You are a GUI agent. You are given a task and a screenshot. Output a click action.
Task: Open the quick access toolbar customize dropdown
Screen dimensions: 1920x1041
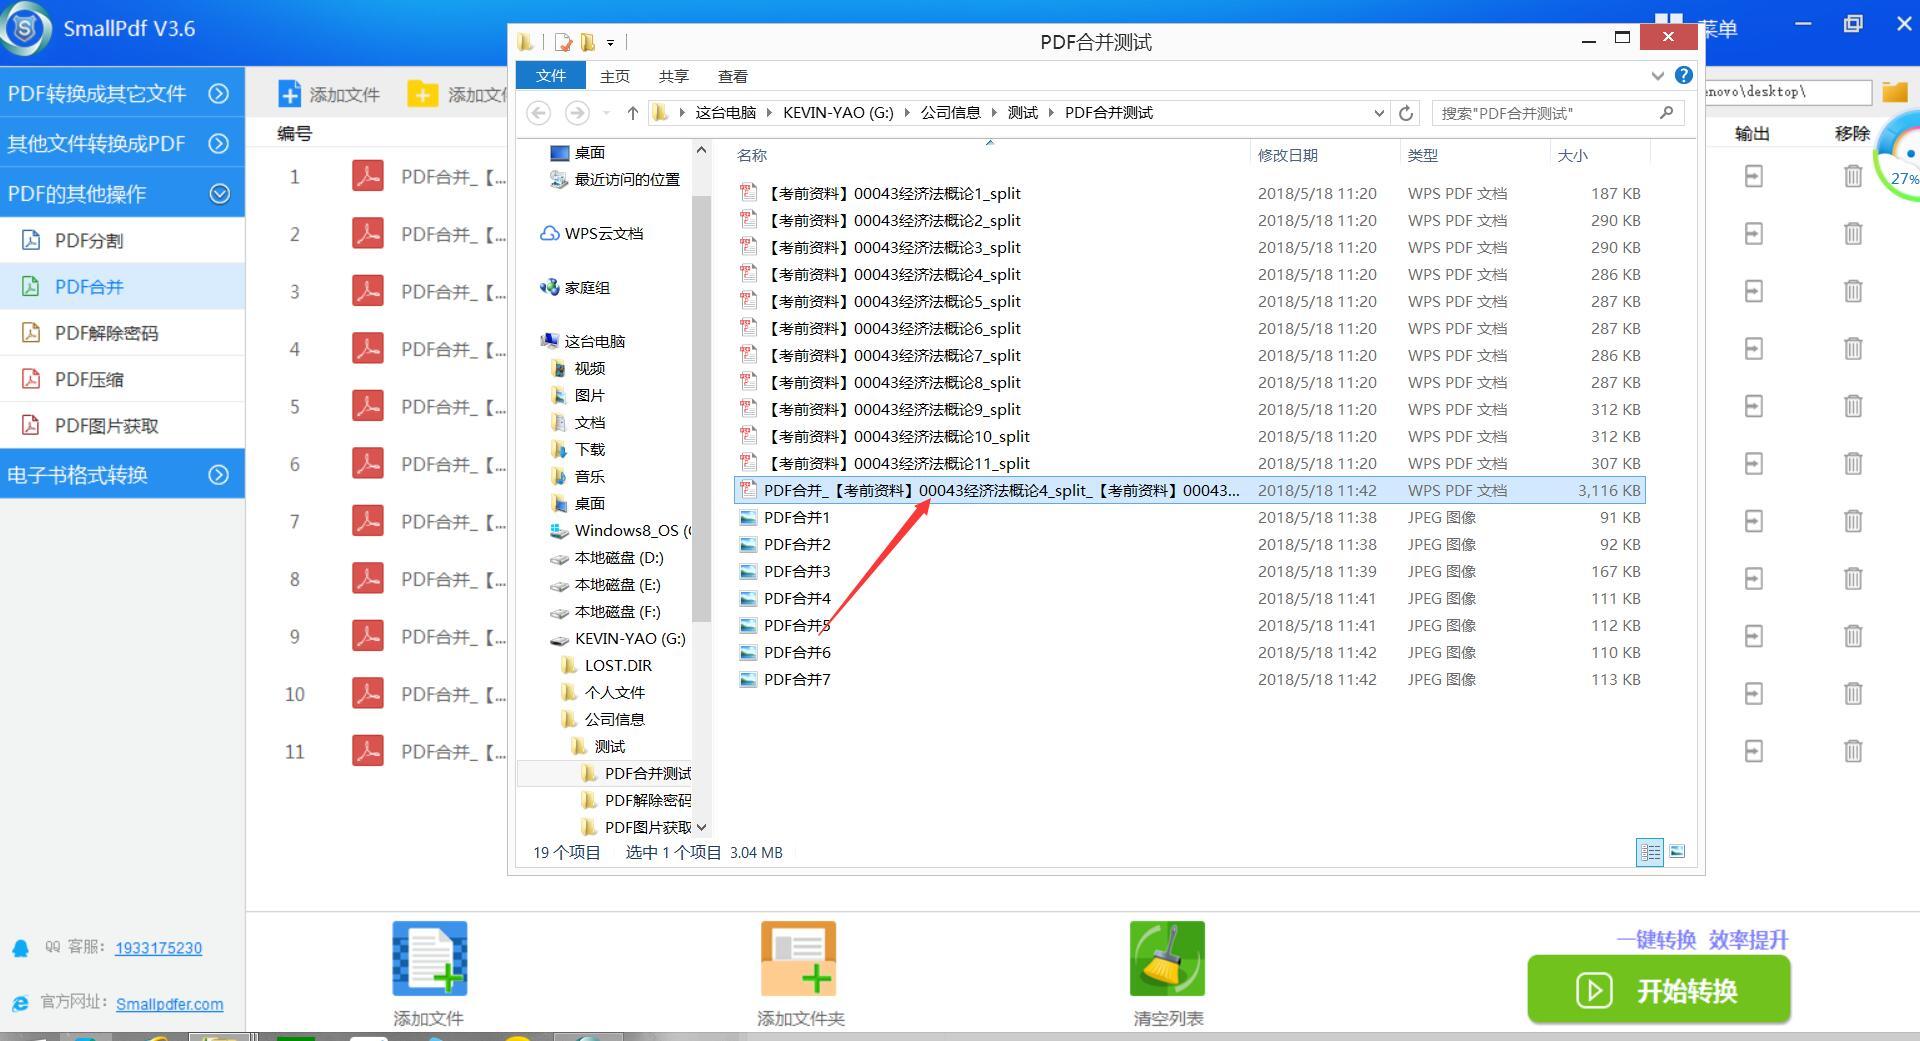[610, 43]
